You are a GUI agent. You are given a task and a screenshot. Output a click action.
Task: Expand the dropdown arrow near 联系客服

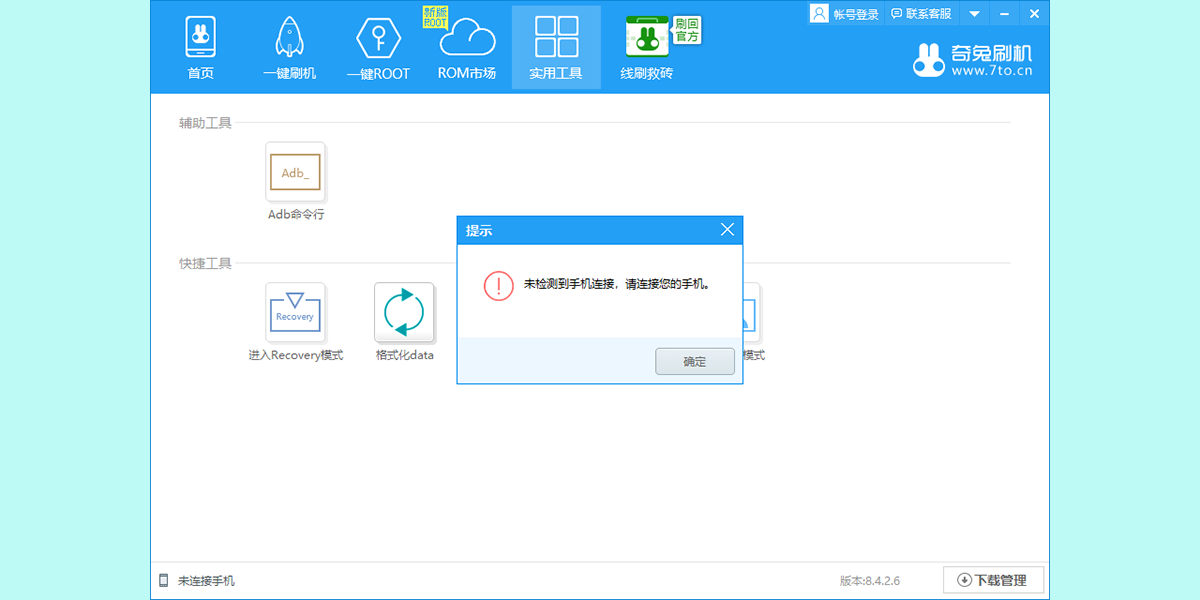[x=972, y=13]
